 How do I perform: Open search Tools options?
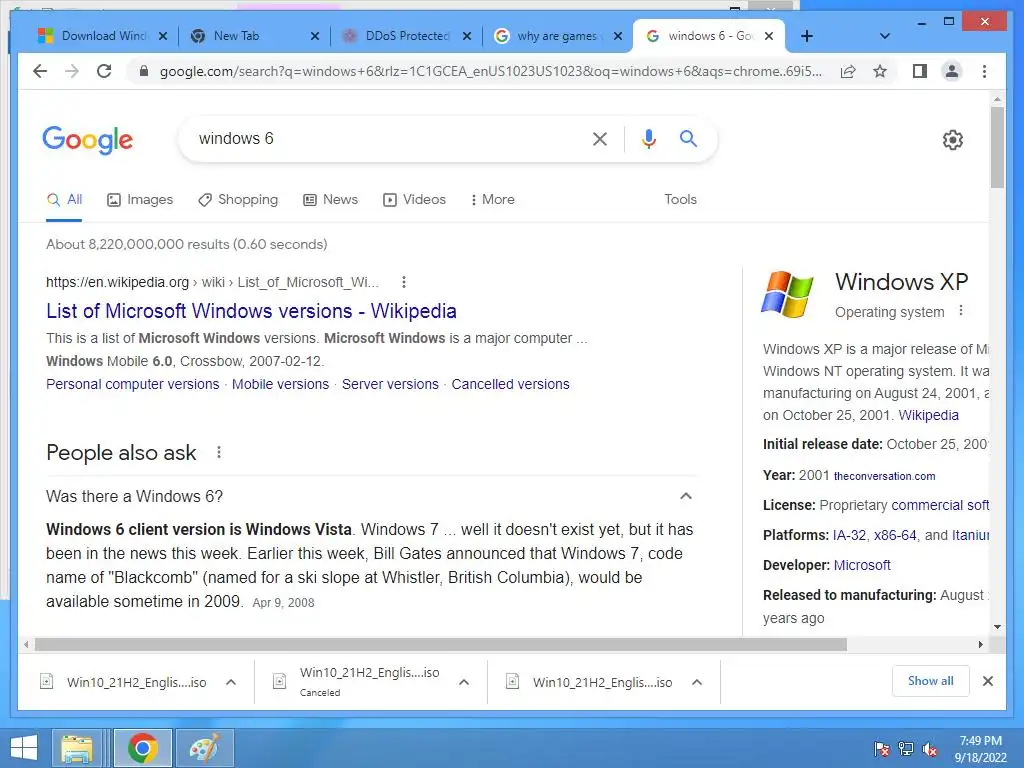[680, 200]
